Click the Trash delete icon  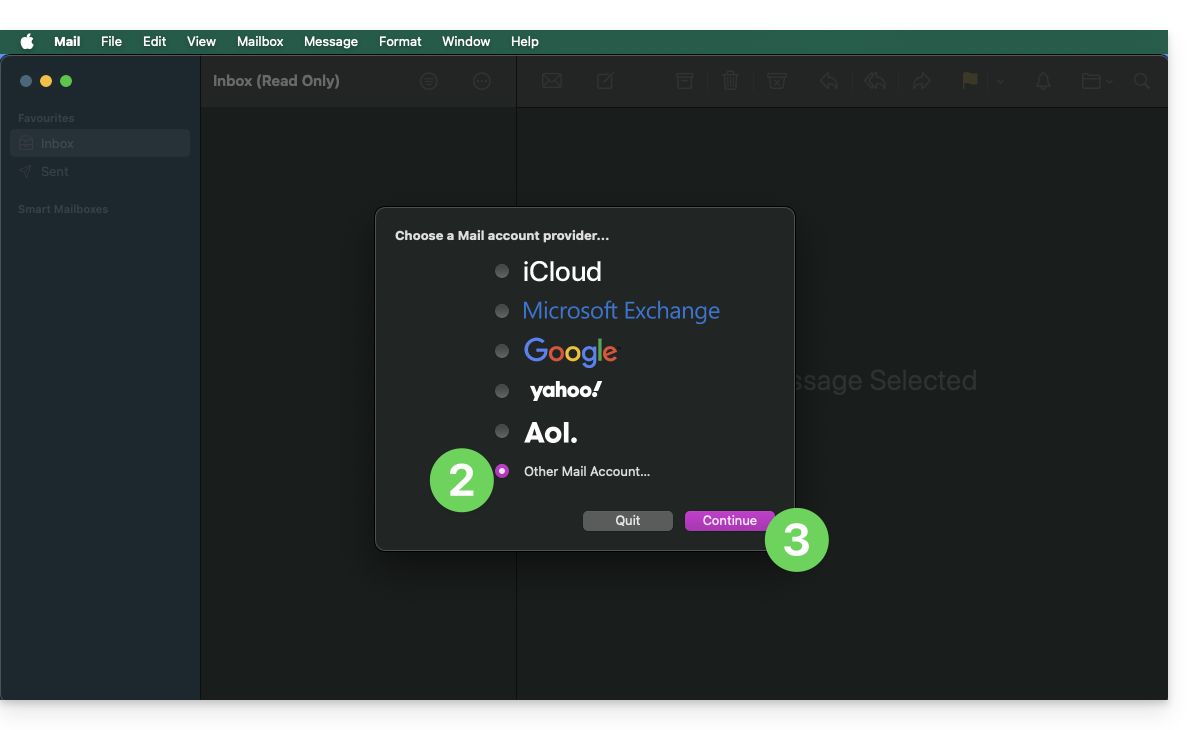pyautogui.click(x=731, y=81)
